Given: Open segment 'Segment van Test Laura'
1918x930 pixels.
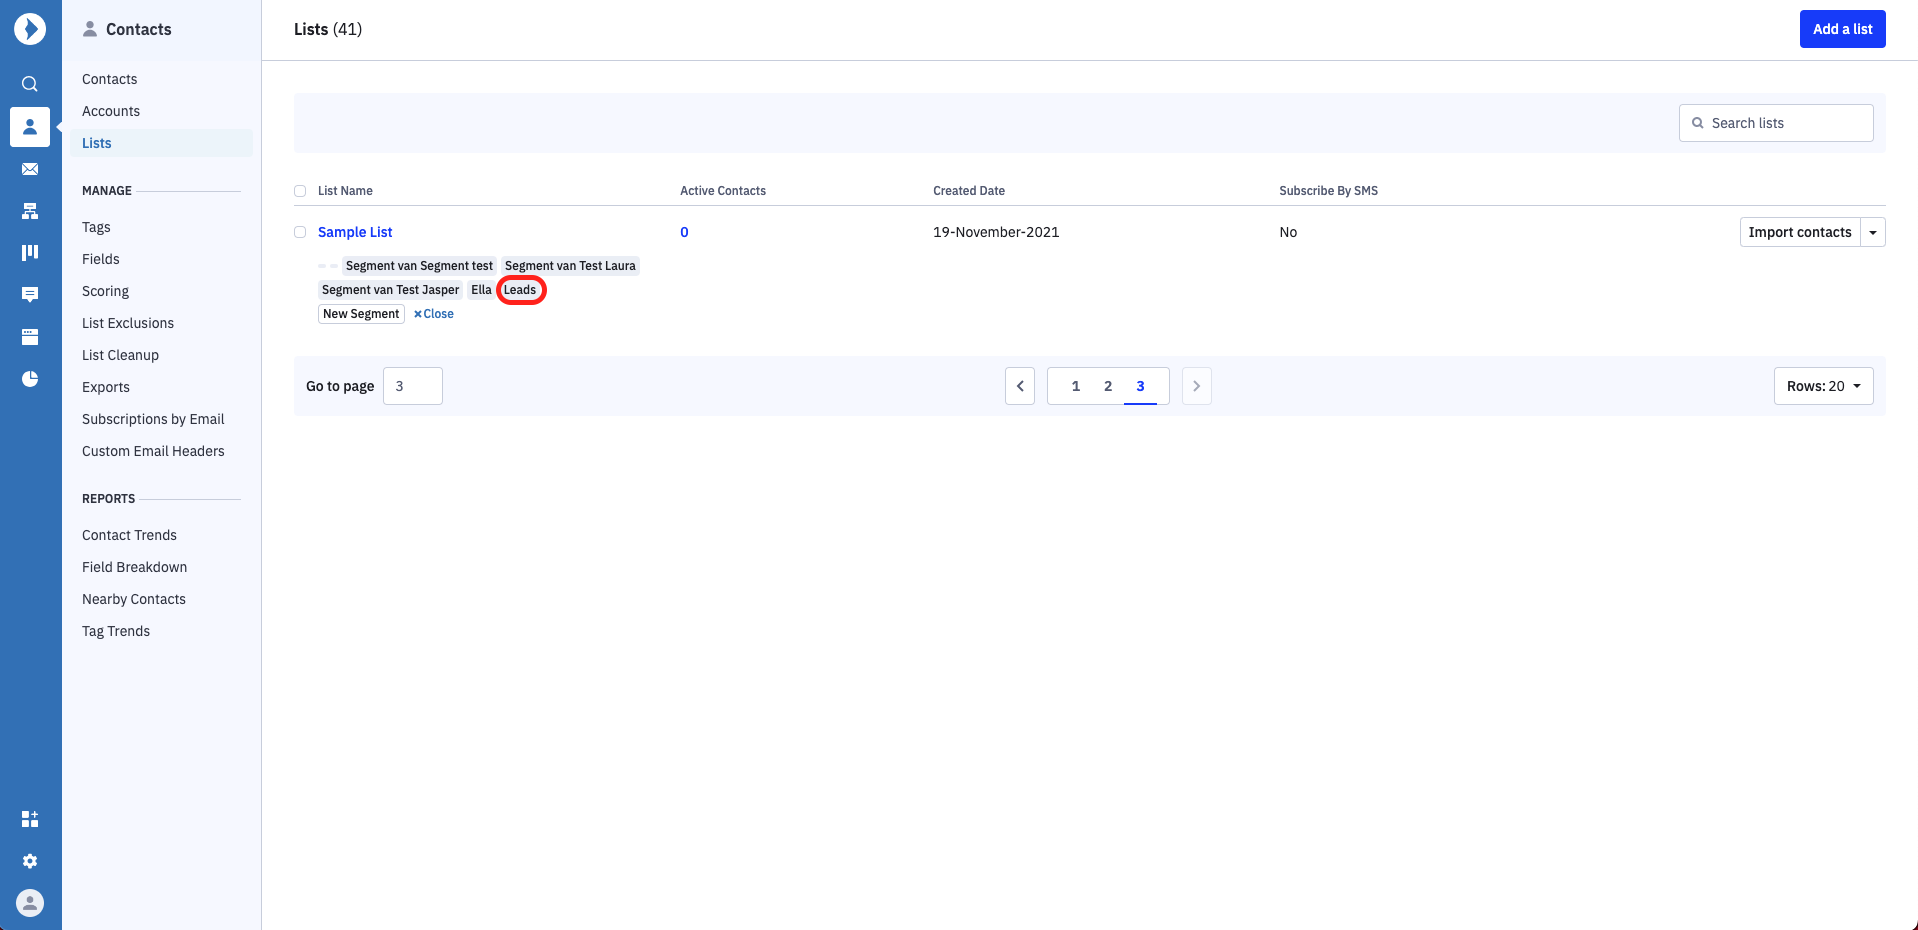Looking at the screenshot, I should [570, 266].
